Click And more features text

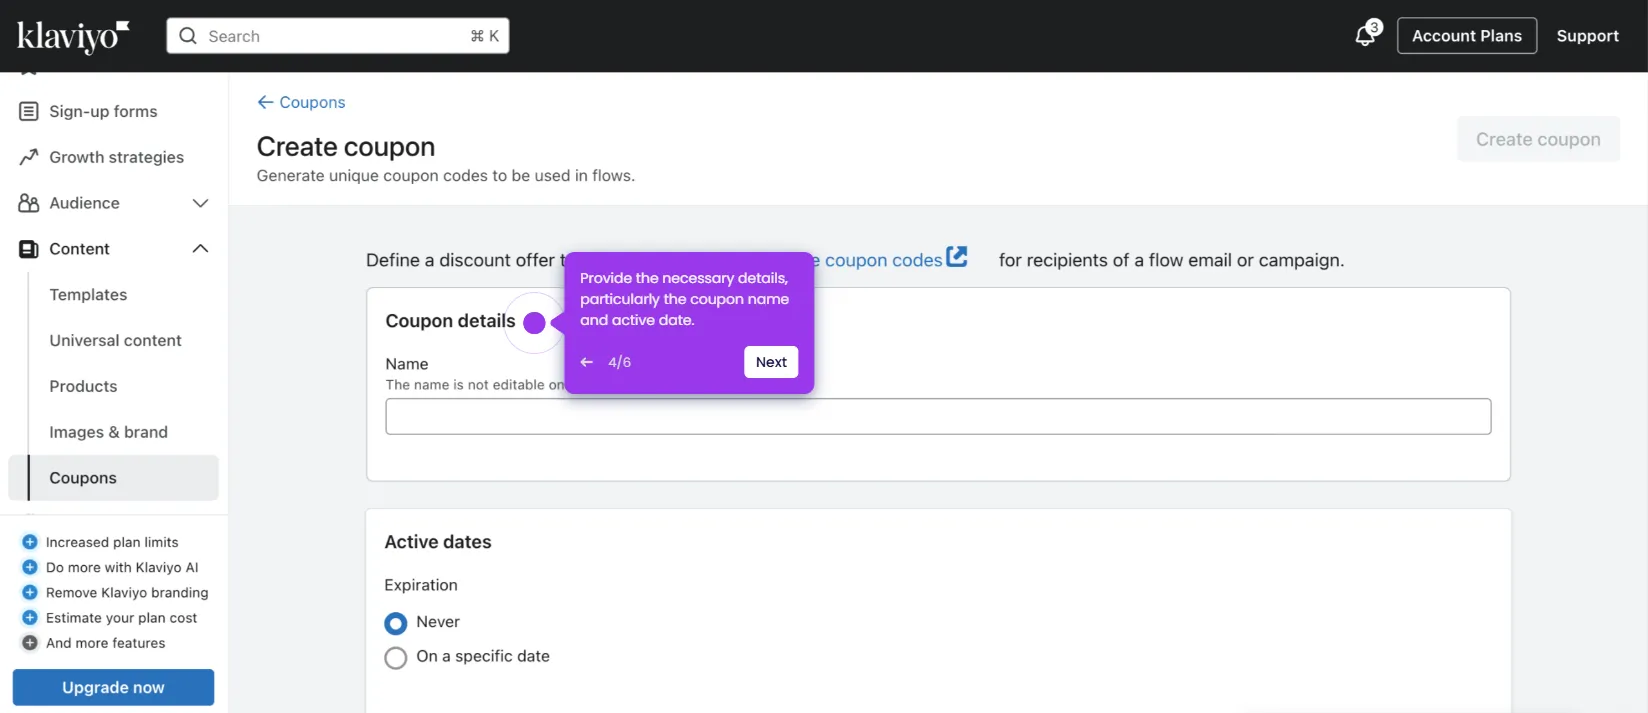105,643
